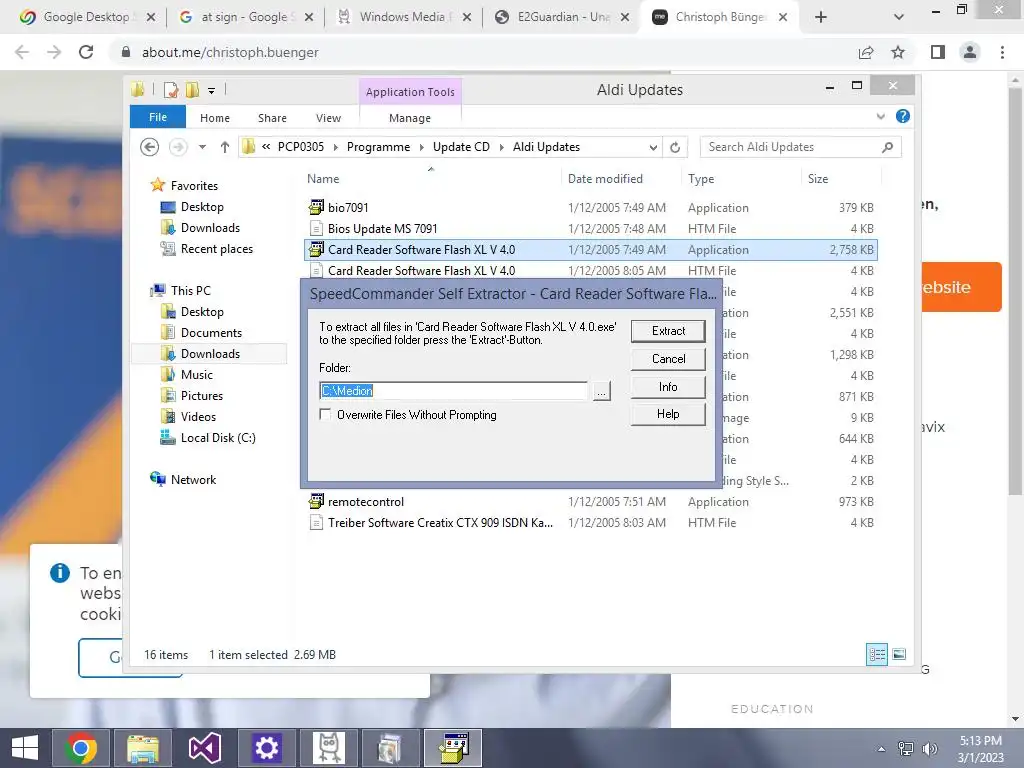Switch to the View ribbon tab
The height and width of the screenshot is (768, 1024).
(328, 118)
